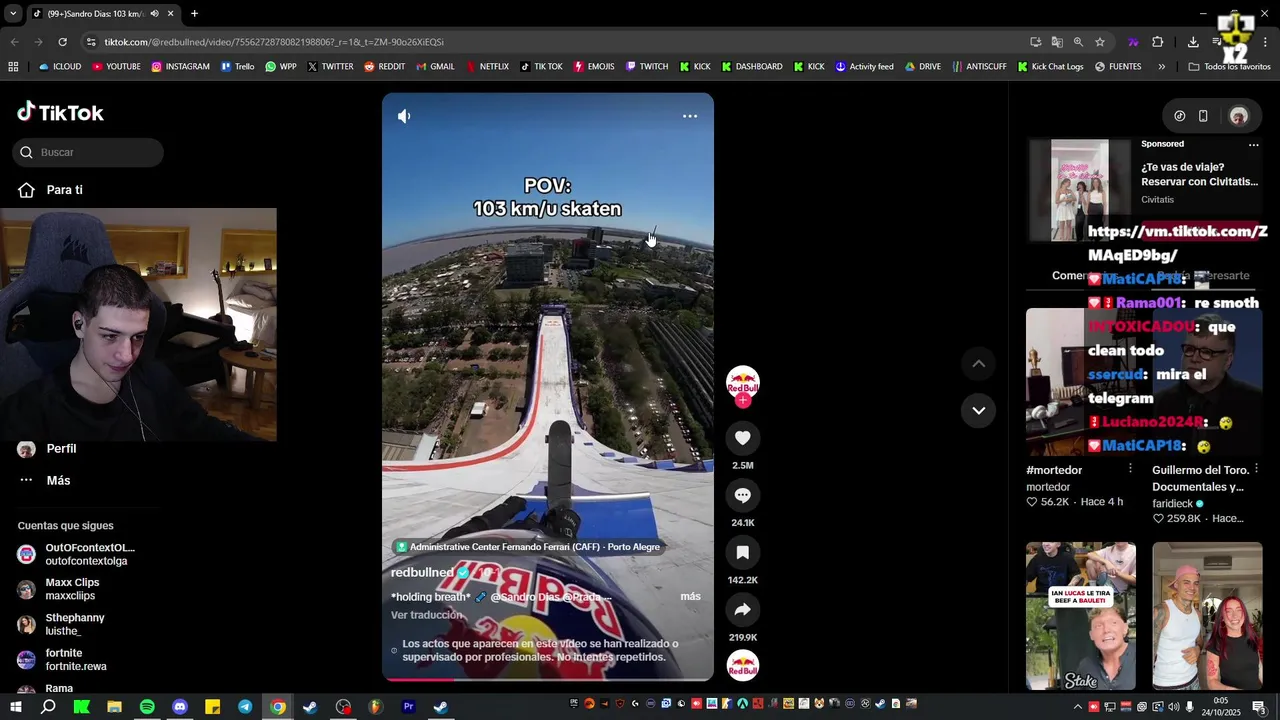Reload the page in Chrome
This screenshot has height=720, width=1280.
62,42
